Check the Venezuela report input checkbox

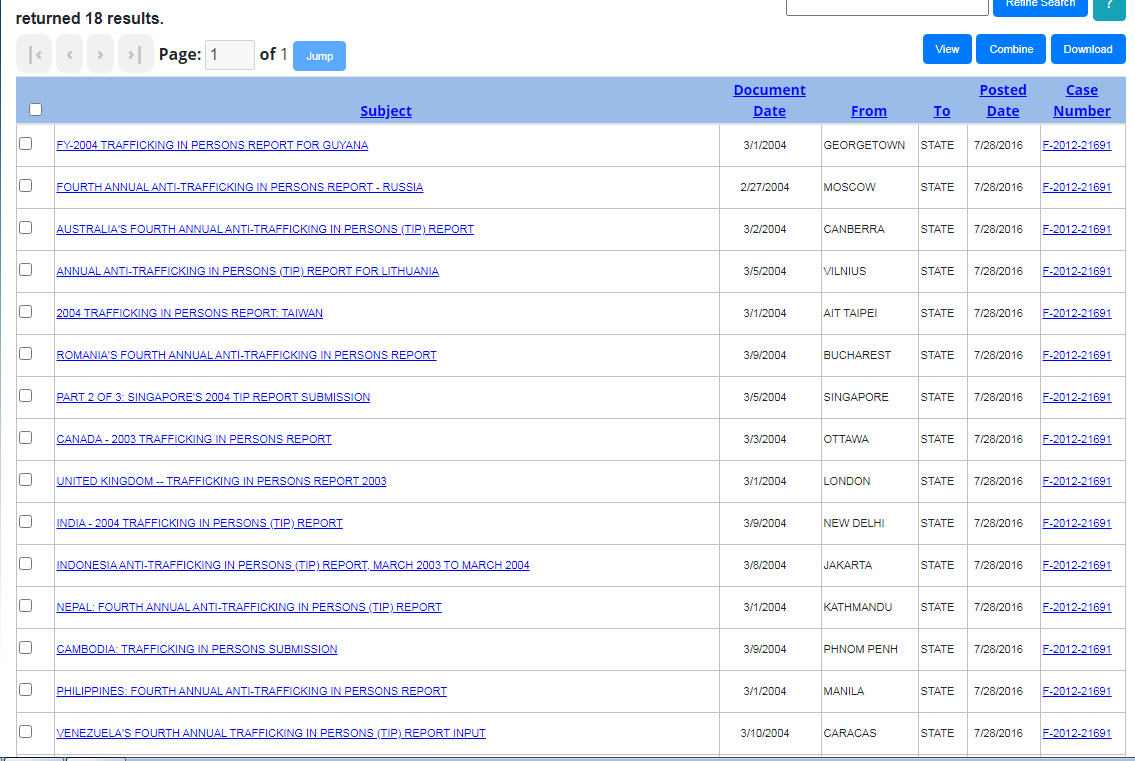click(x=26, y=731)
